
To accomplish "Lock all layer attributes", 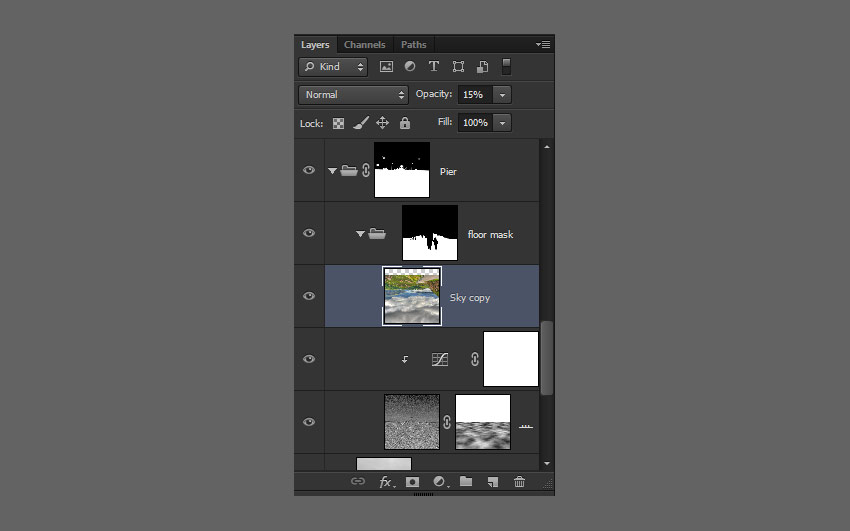I will click(404, 123).
